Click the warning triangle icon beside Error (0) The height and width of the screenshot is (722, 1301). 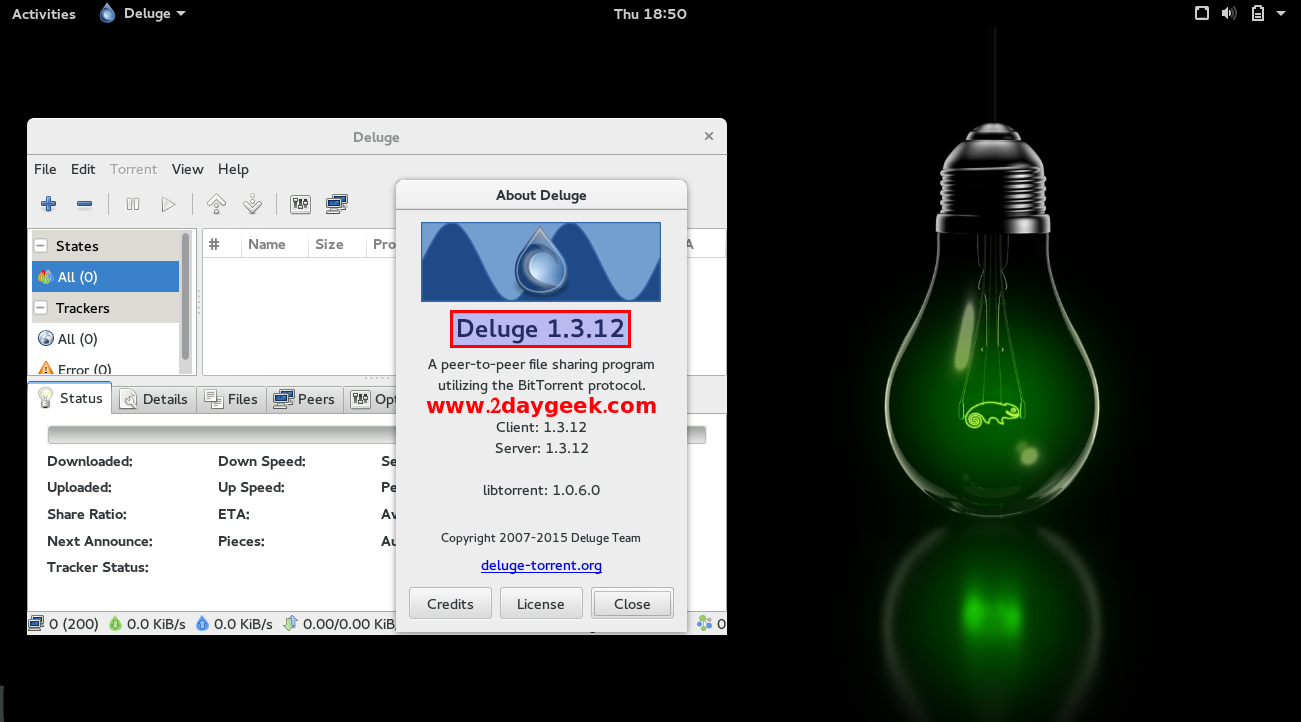click(x=45, y=369)
